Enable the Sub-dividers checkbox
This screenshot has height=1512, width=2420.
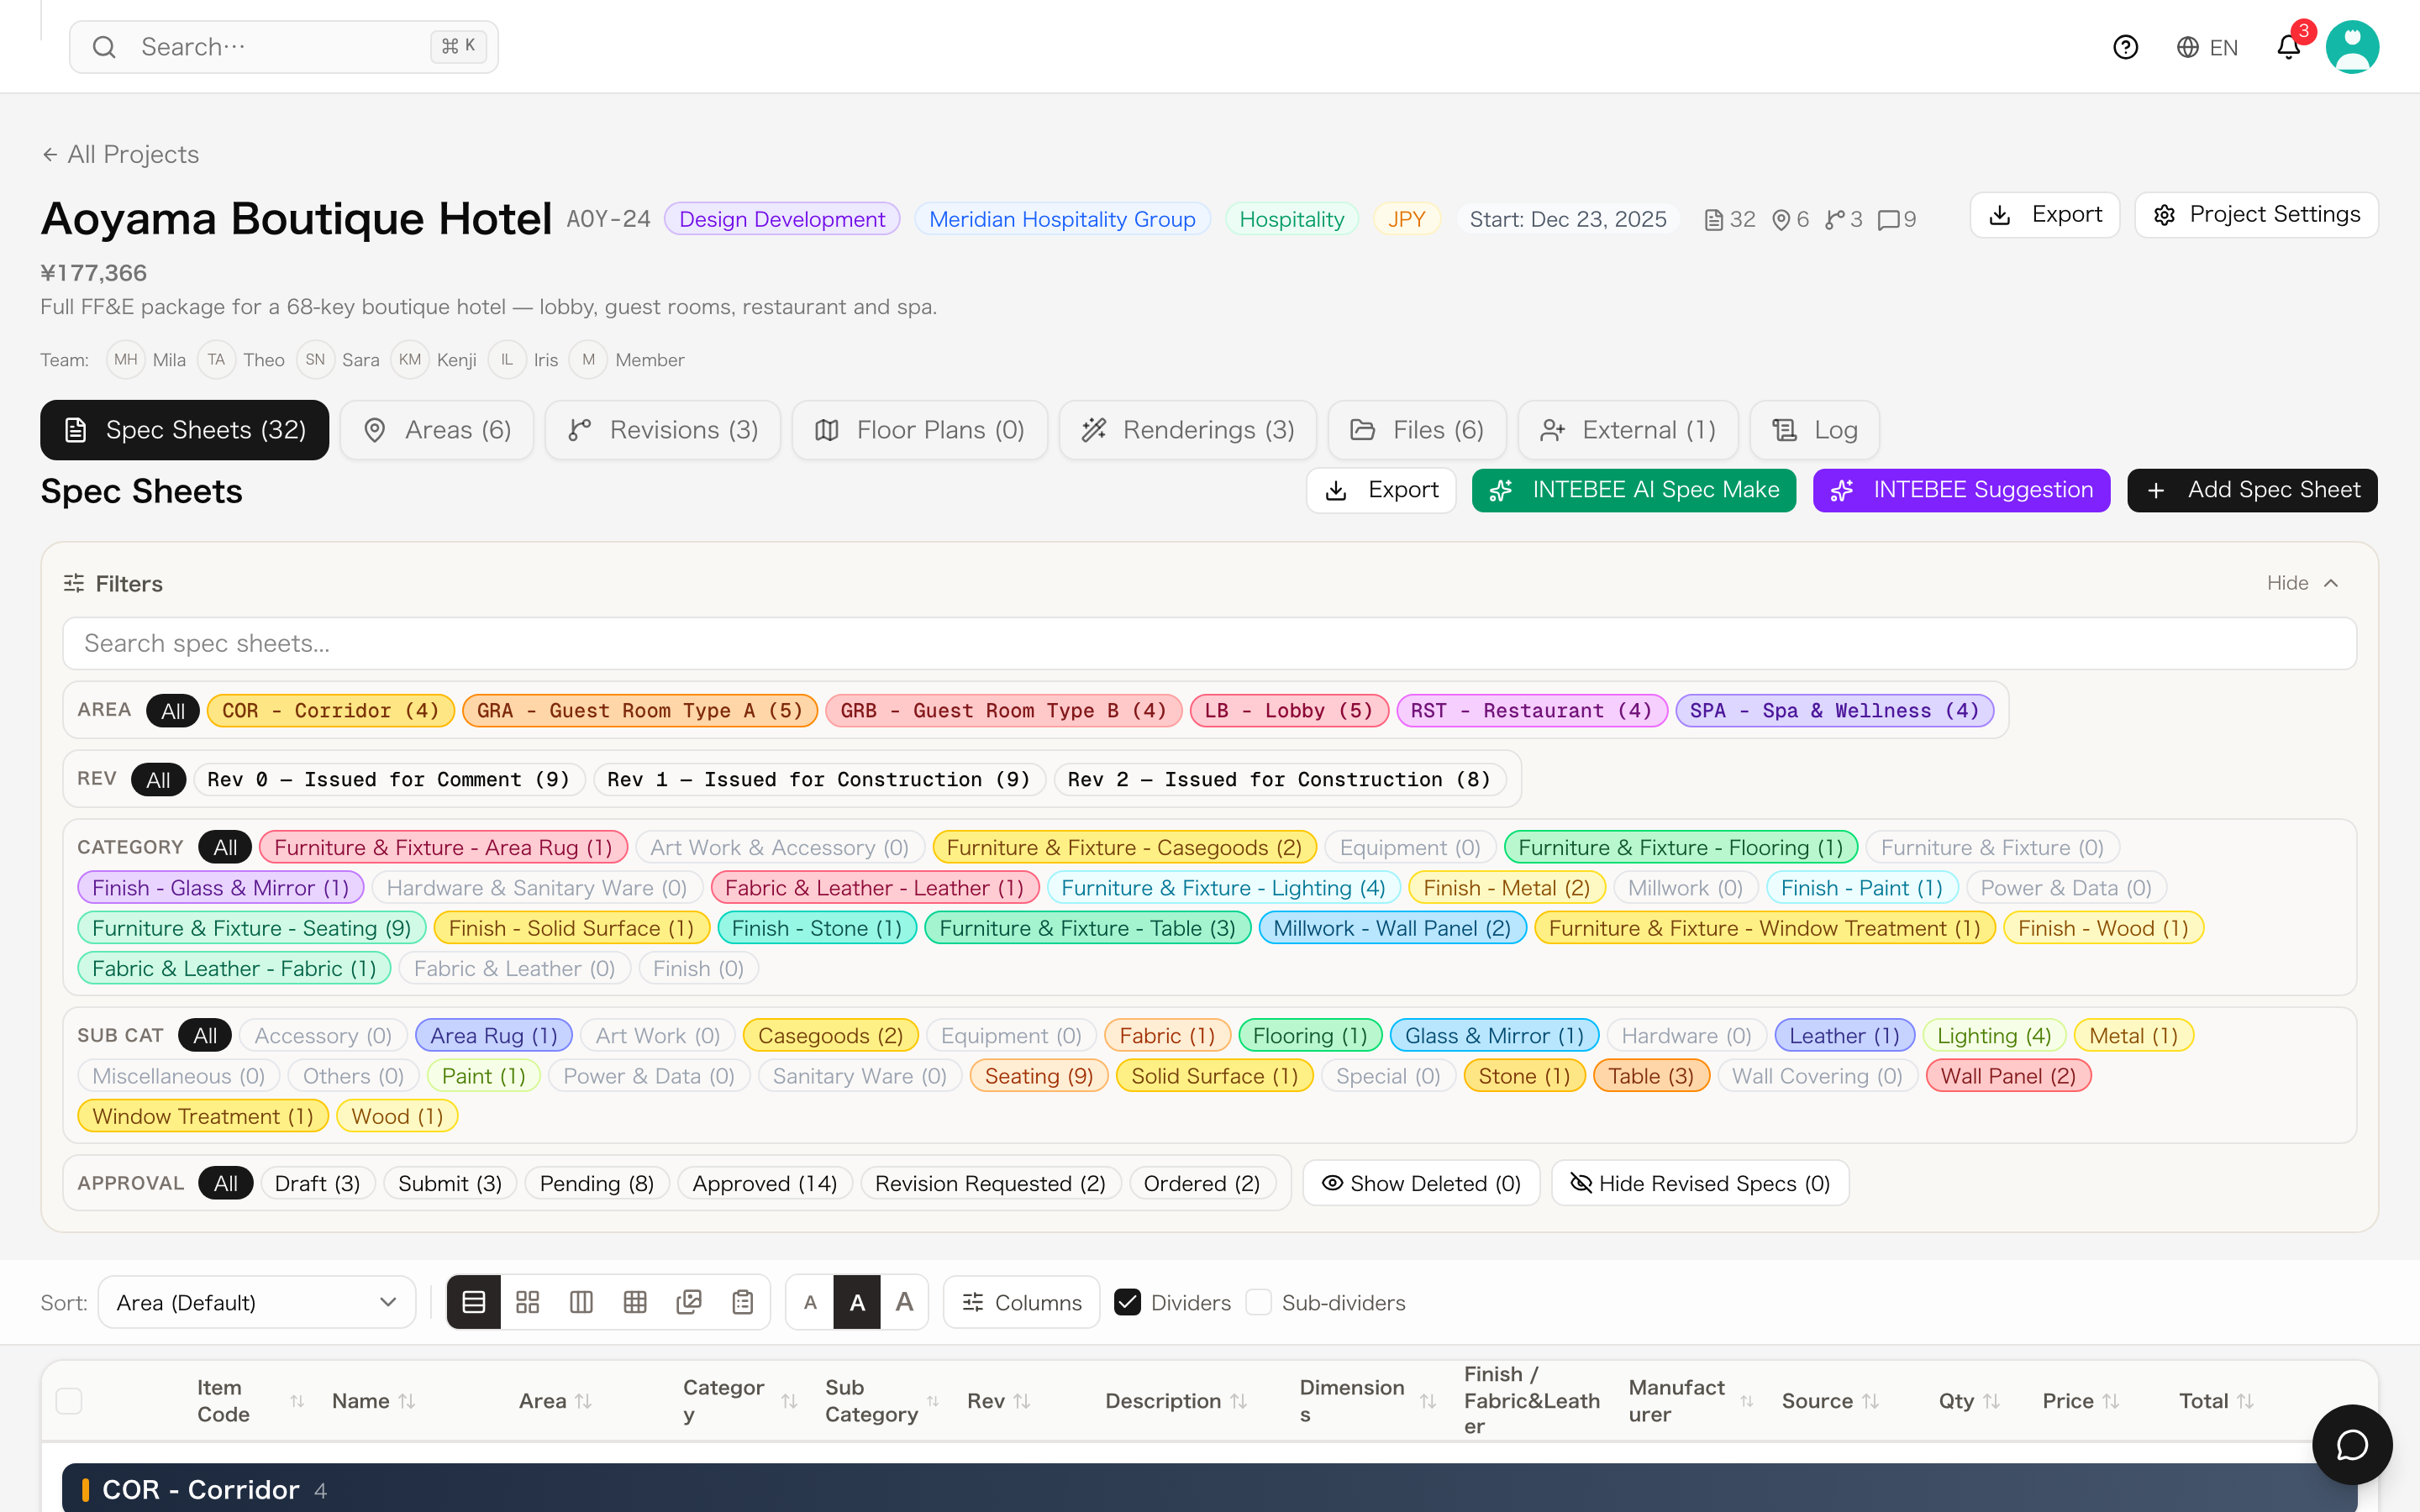1258,1302
